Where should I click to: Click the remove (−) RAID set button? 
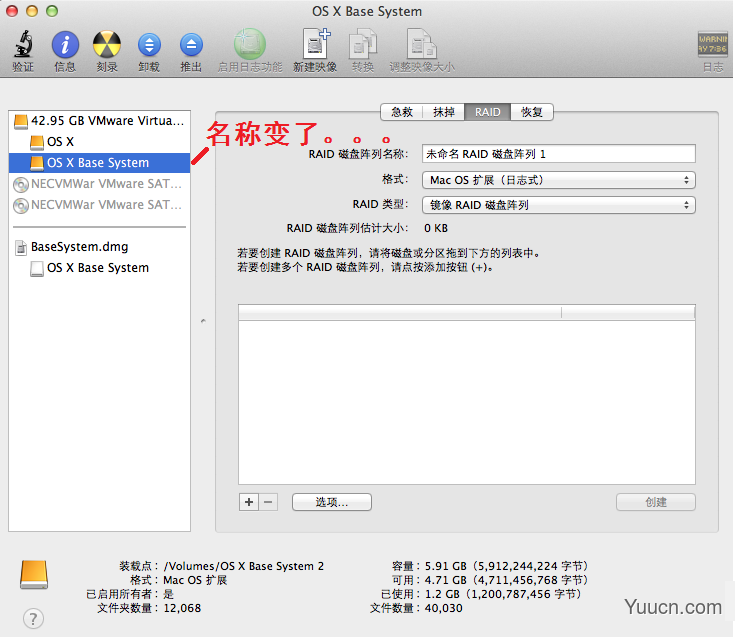[268, 502]
